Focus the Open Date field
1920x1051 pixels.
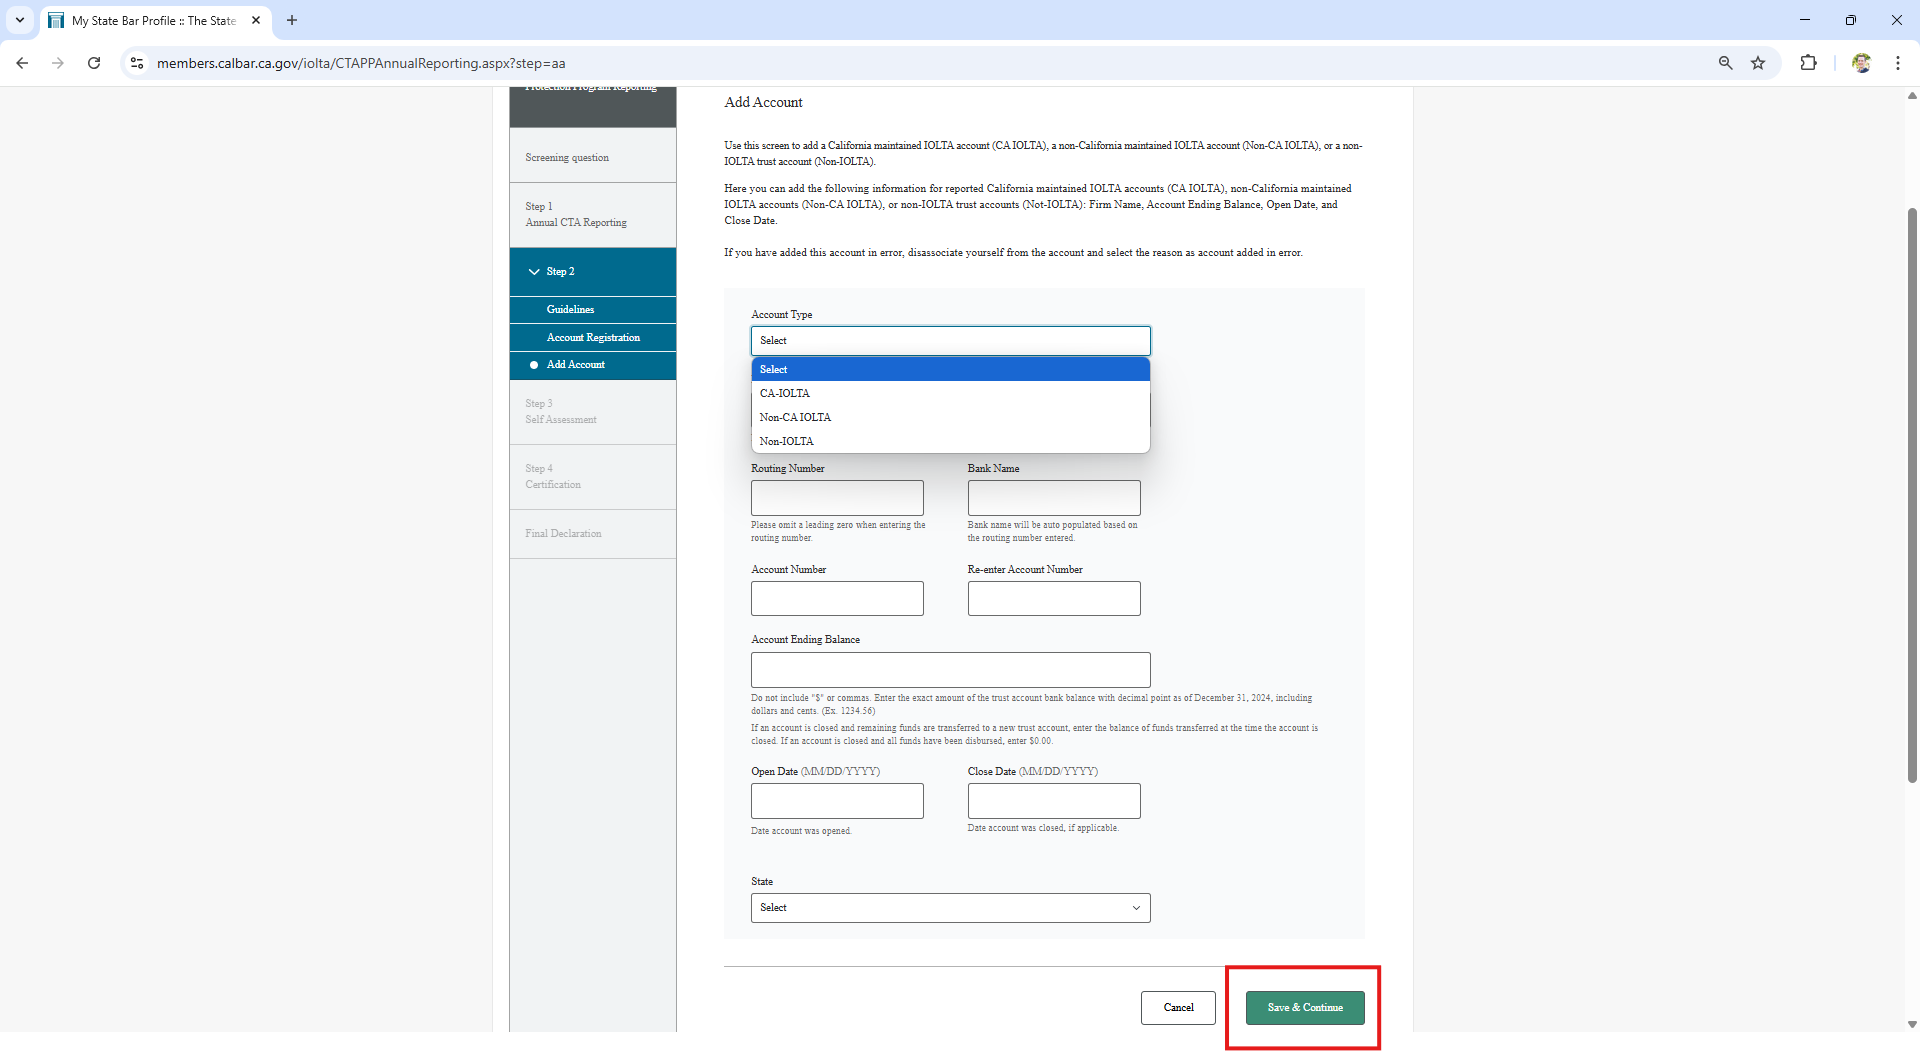(x=837, y=801)
